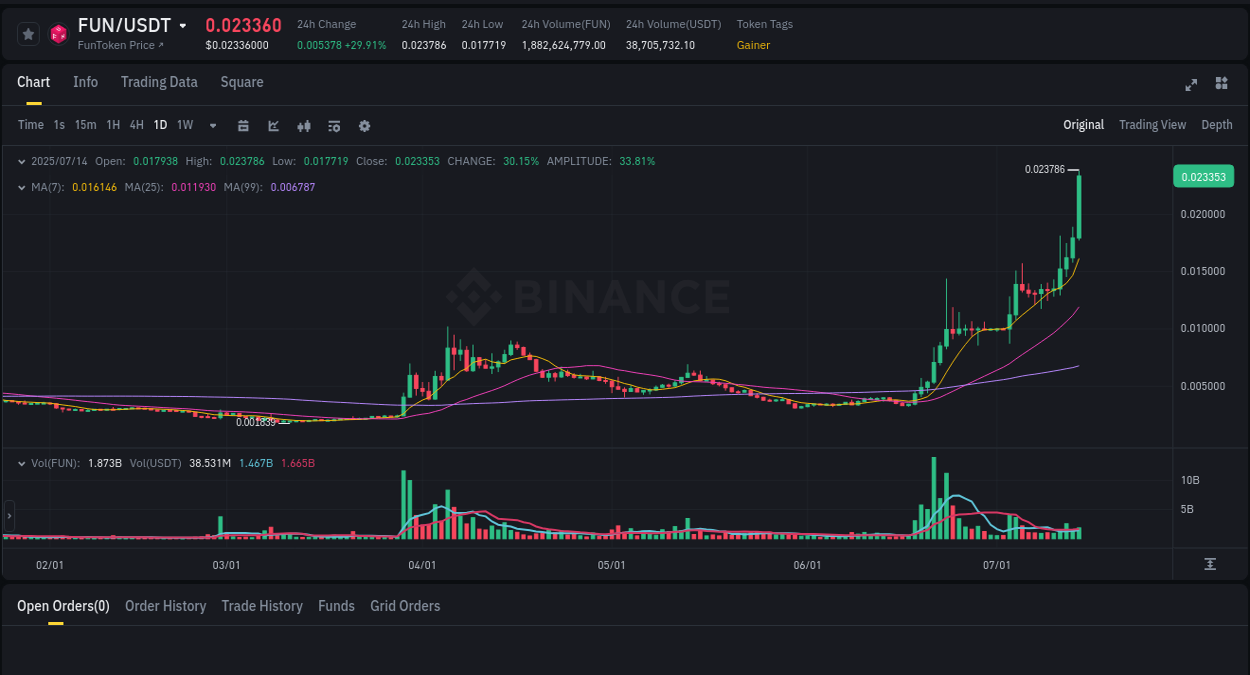Viewport: 1250px width, 675px height.
Task: Enter fullscreen chart mode
Action: point(1191,85)
